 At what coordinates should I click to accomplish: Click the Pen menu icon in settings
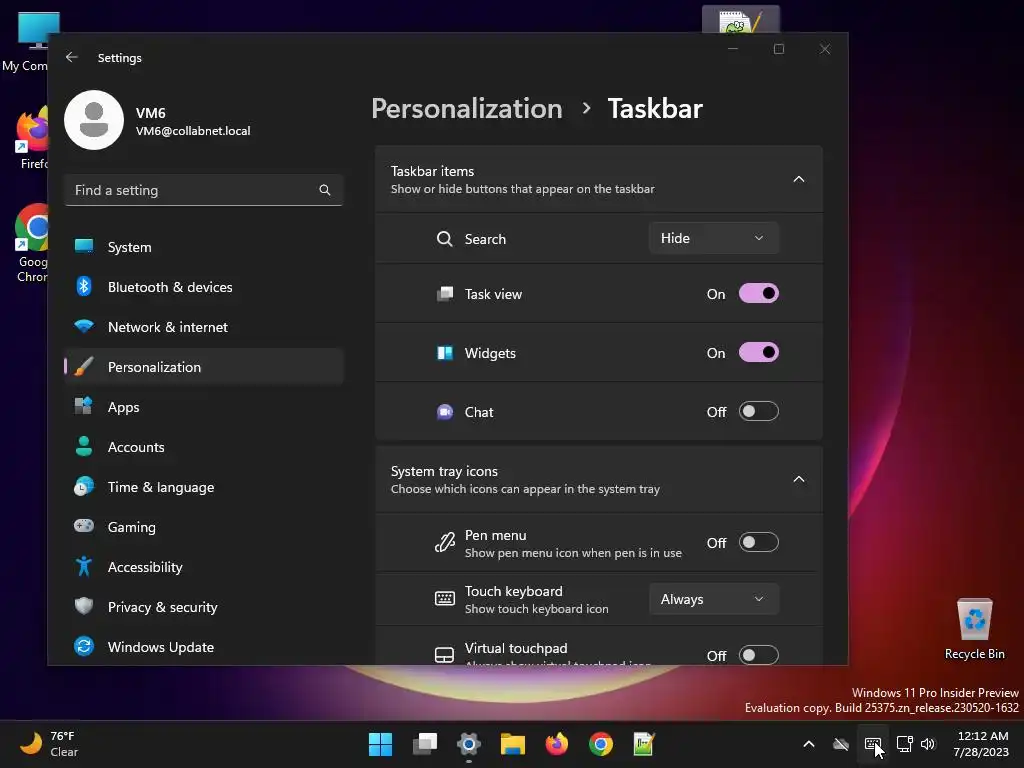(x=445, y=543)
